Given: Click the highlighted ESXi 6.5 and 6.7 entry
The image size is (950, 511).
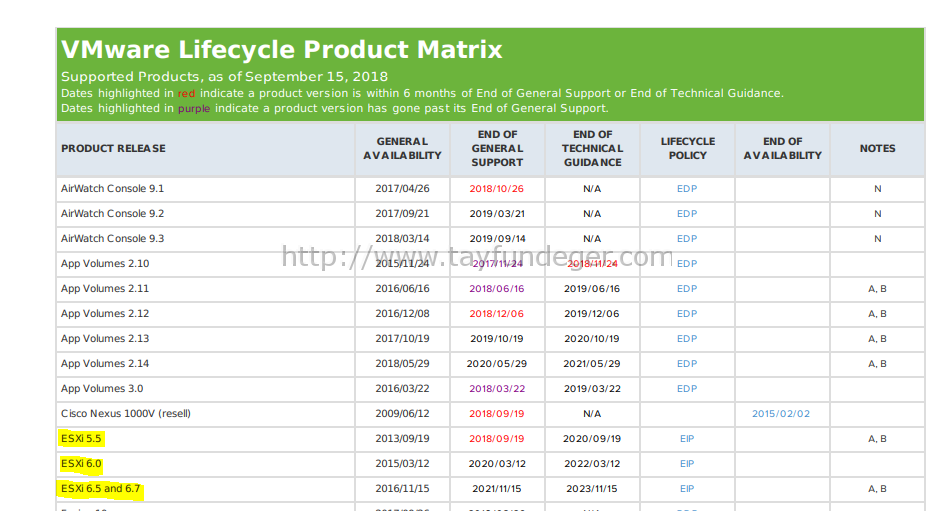Looking at the screenshot, I should pos(100,489).
